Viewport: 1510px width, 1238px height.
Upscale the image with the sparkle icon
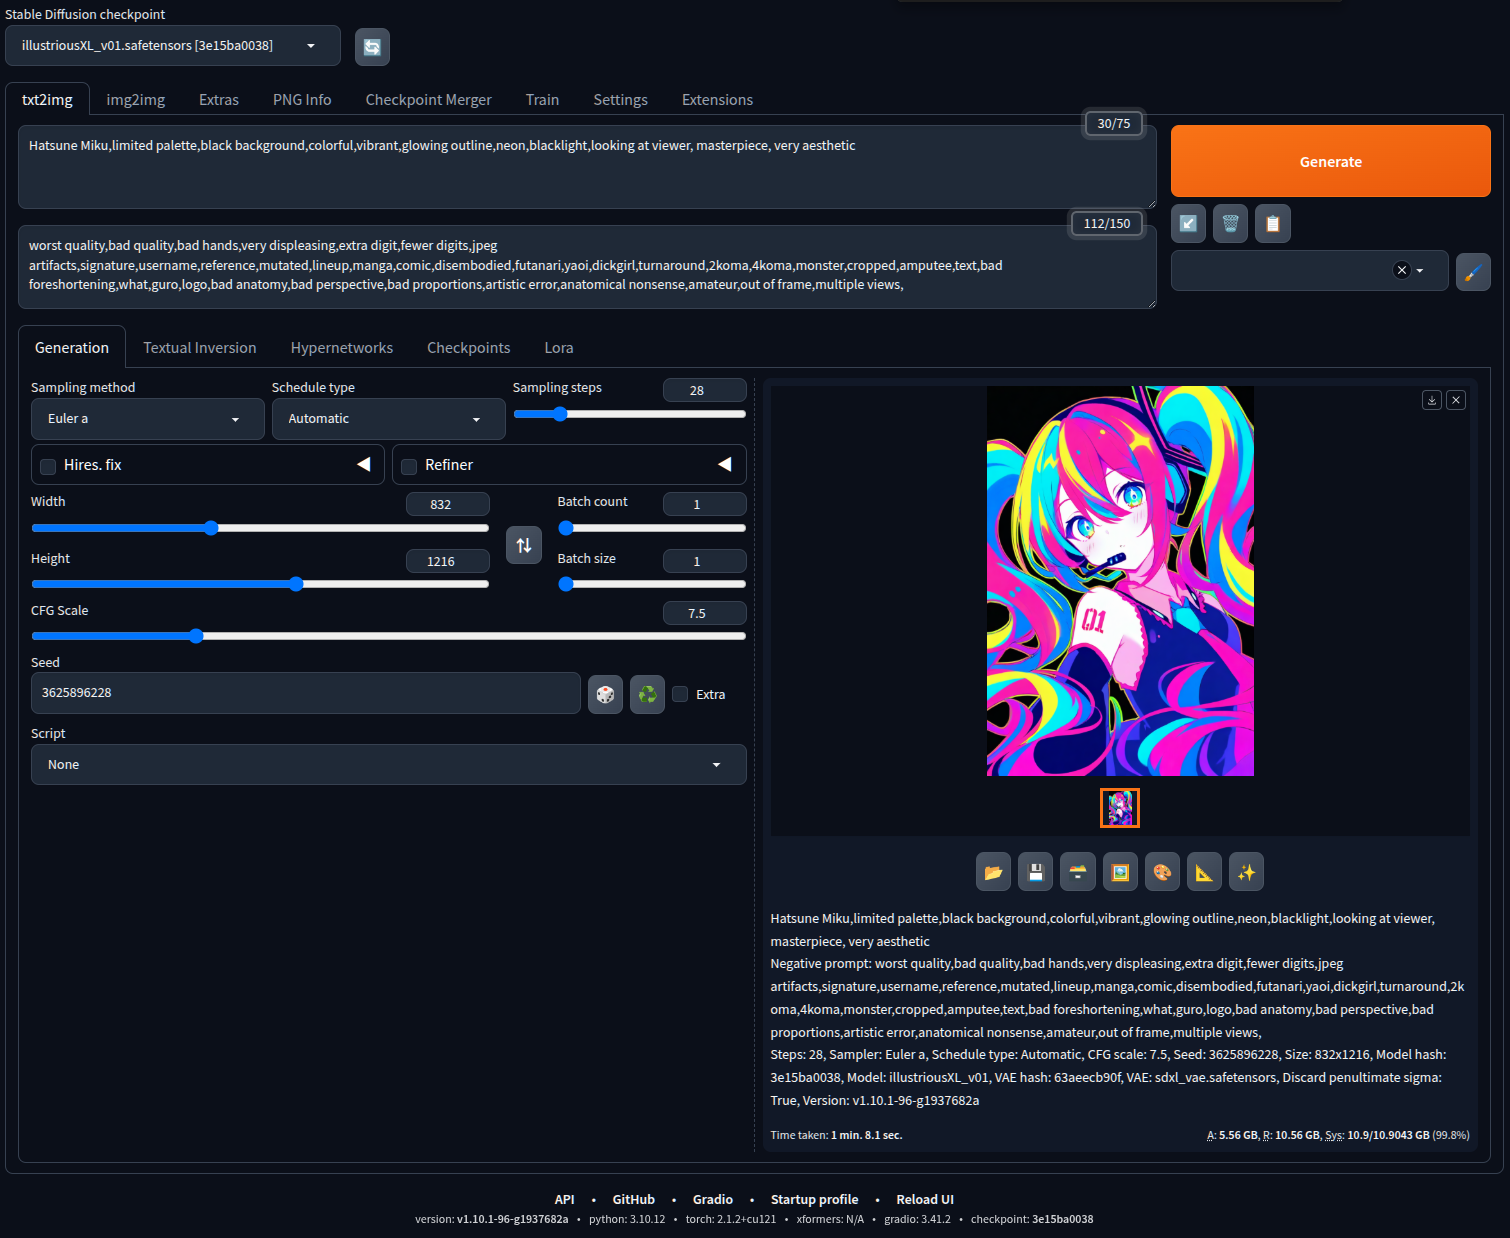point(1246,872)
